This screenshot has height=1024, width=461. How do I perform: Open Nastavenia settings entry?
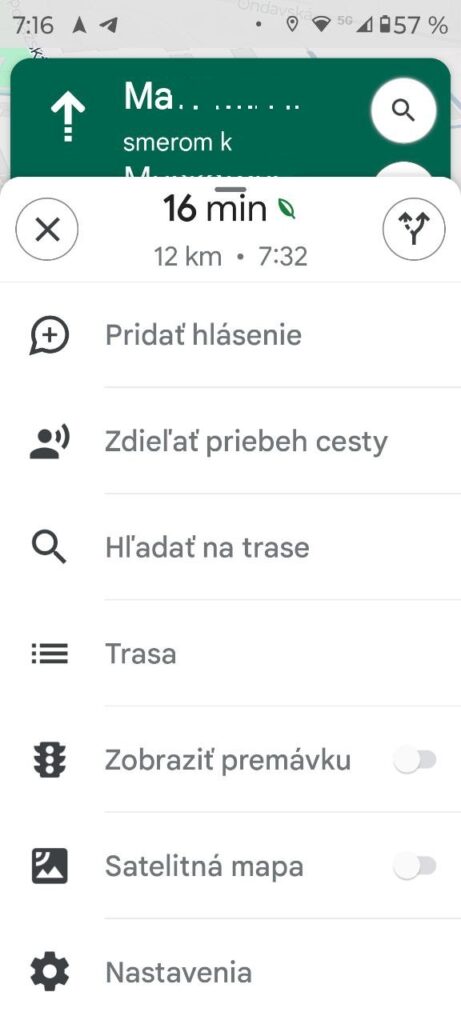230,972
